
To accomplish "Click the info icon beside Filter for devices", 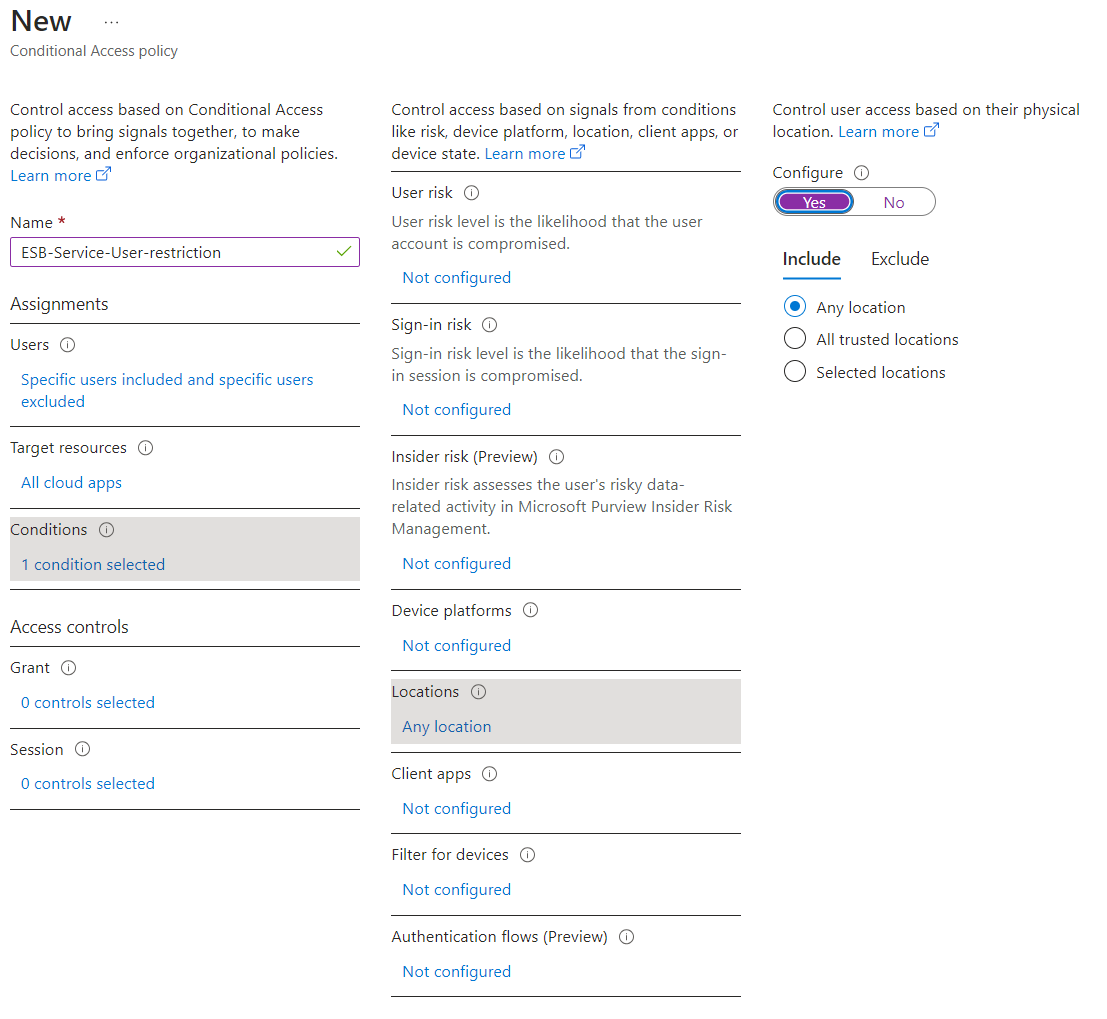I will pyautogui.click(x=527, y=854).
